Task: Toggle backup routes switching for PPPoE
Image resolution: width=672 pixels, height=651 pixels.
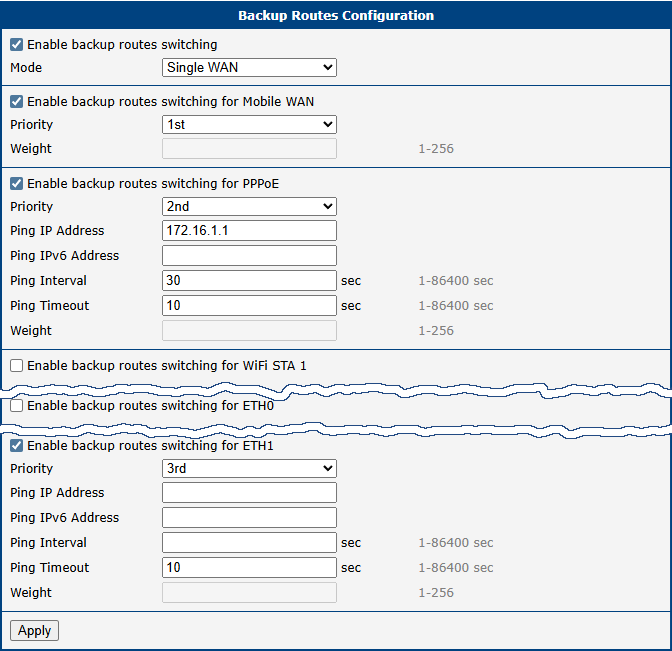Action: (x=16, y=184)
